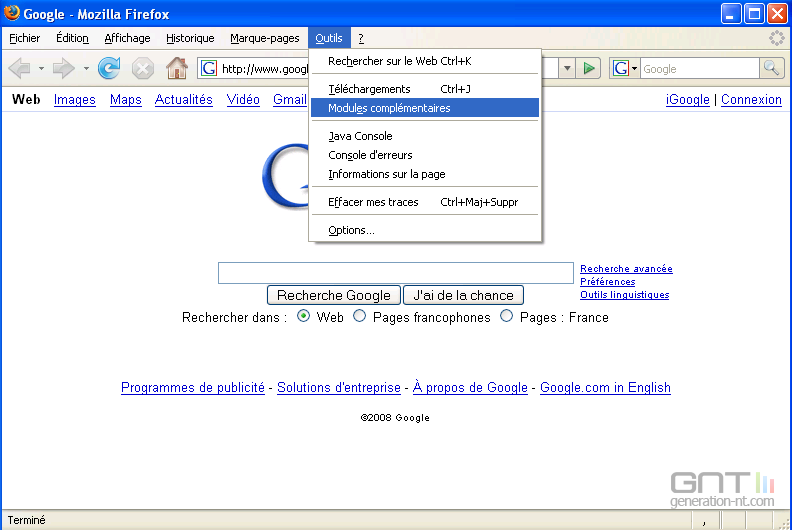Open Solutions d'entreprise link
Viewport: 792px width, 530px height.
[x=339, y=388]
